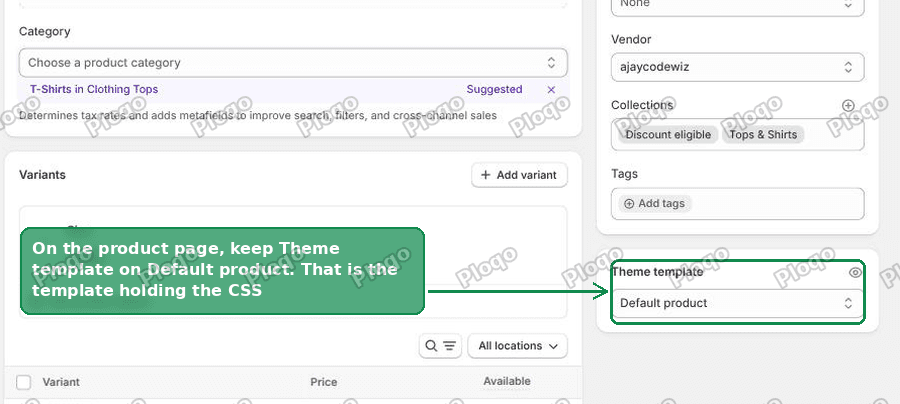Click the Category label
Viewport: 900px width, 404px height.
point(45,32)
